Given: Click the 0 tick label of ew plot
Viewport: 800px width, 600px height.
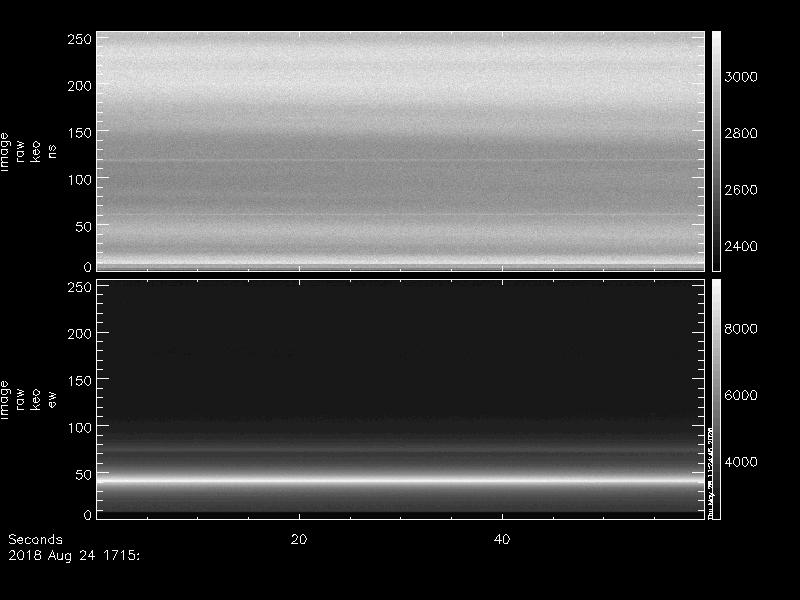Looking at the screenshot, I should tap(88, 515).
